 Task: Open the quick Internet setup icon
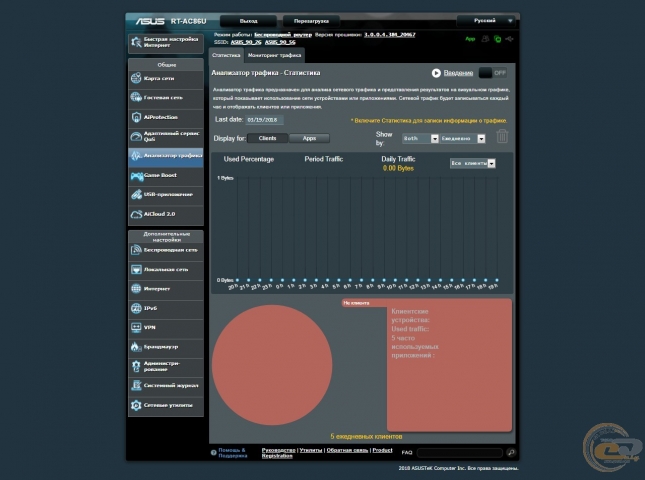coord(136,42)
